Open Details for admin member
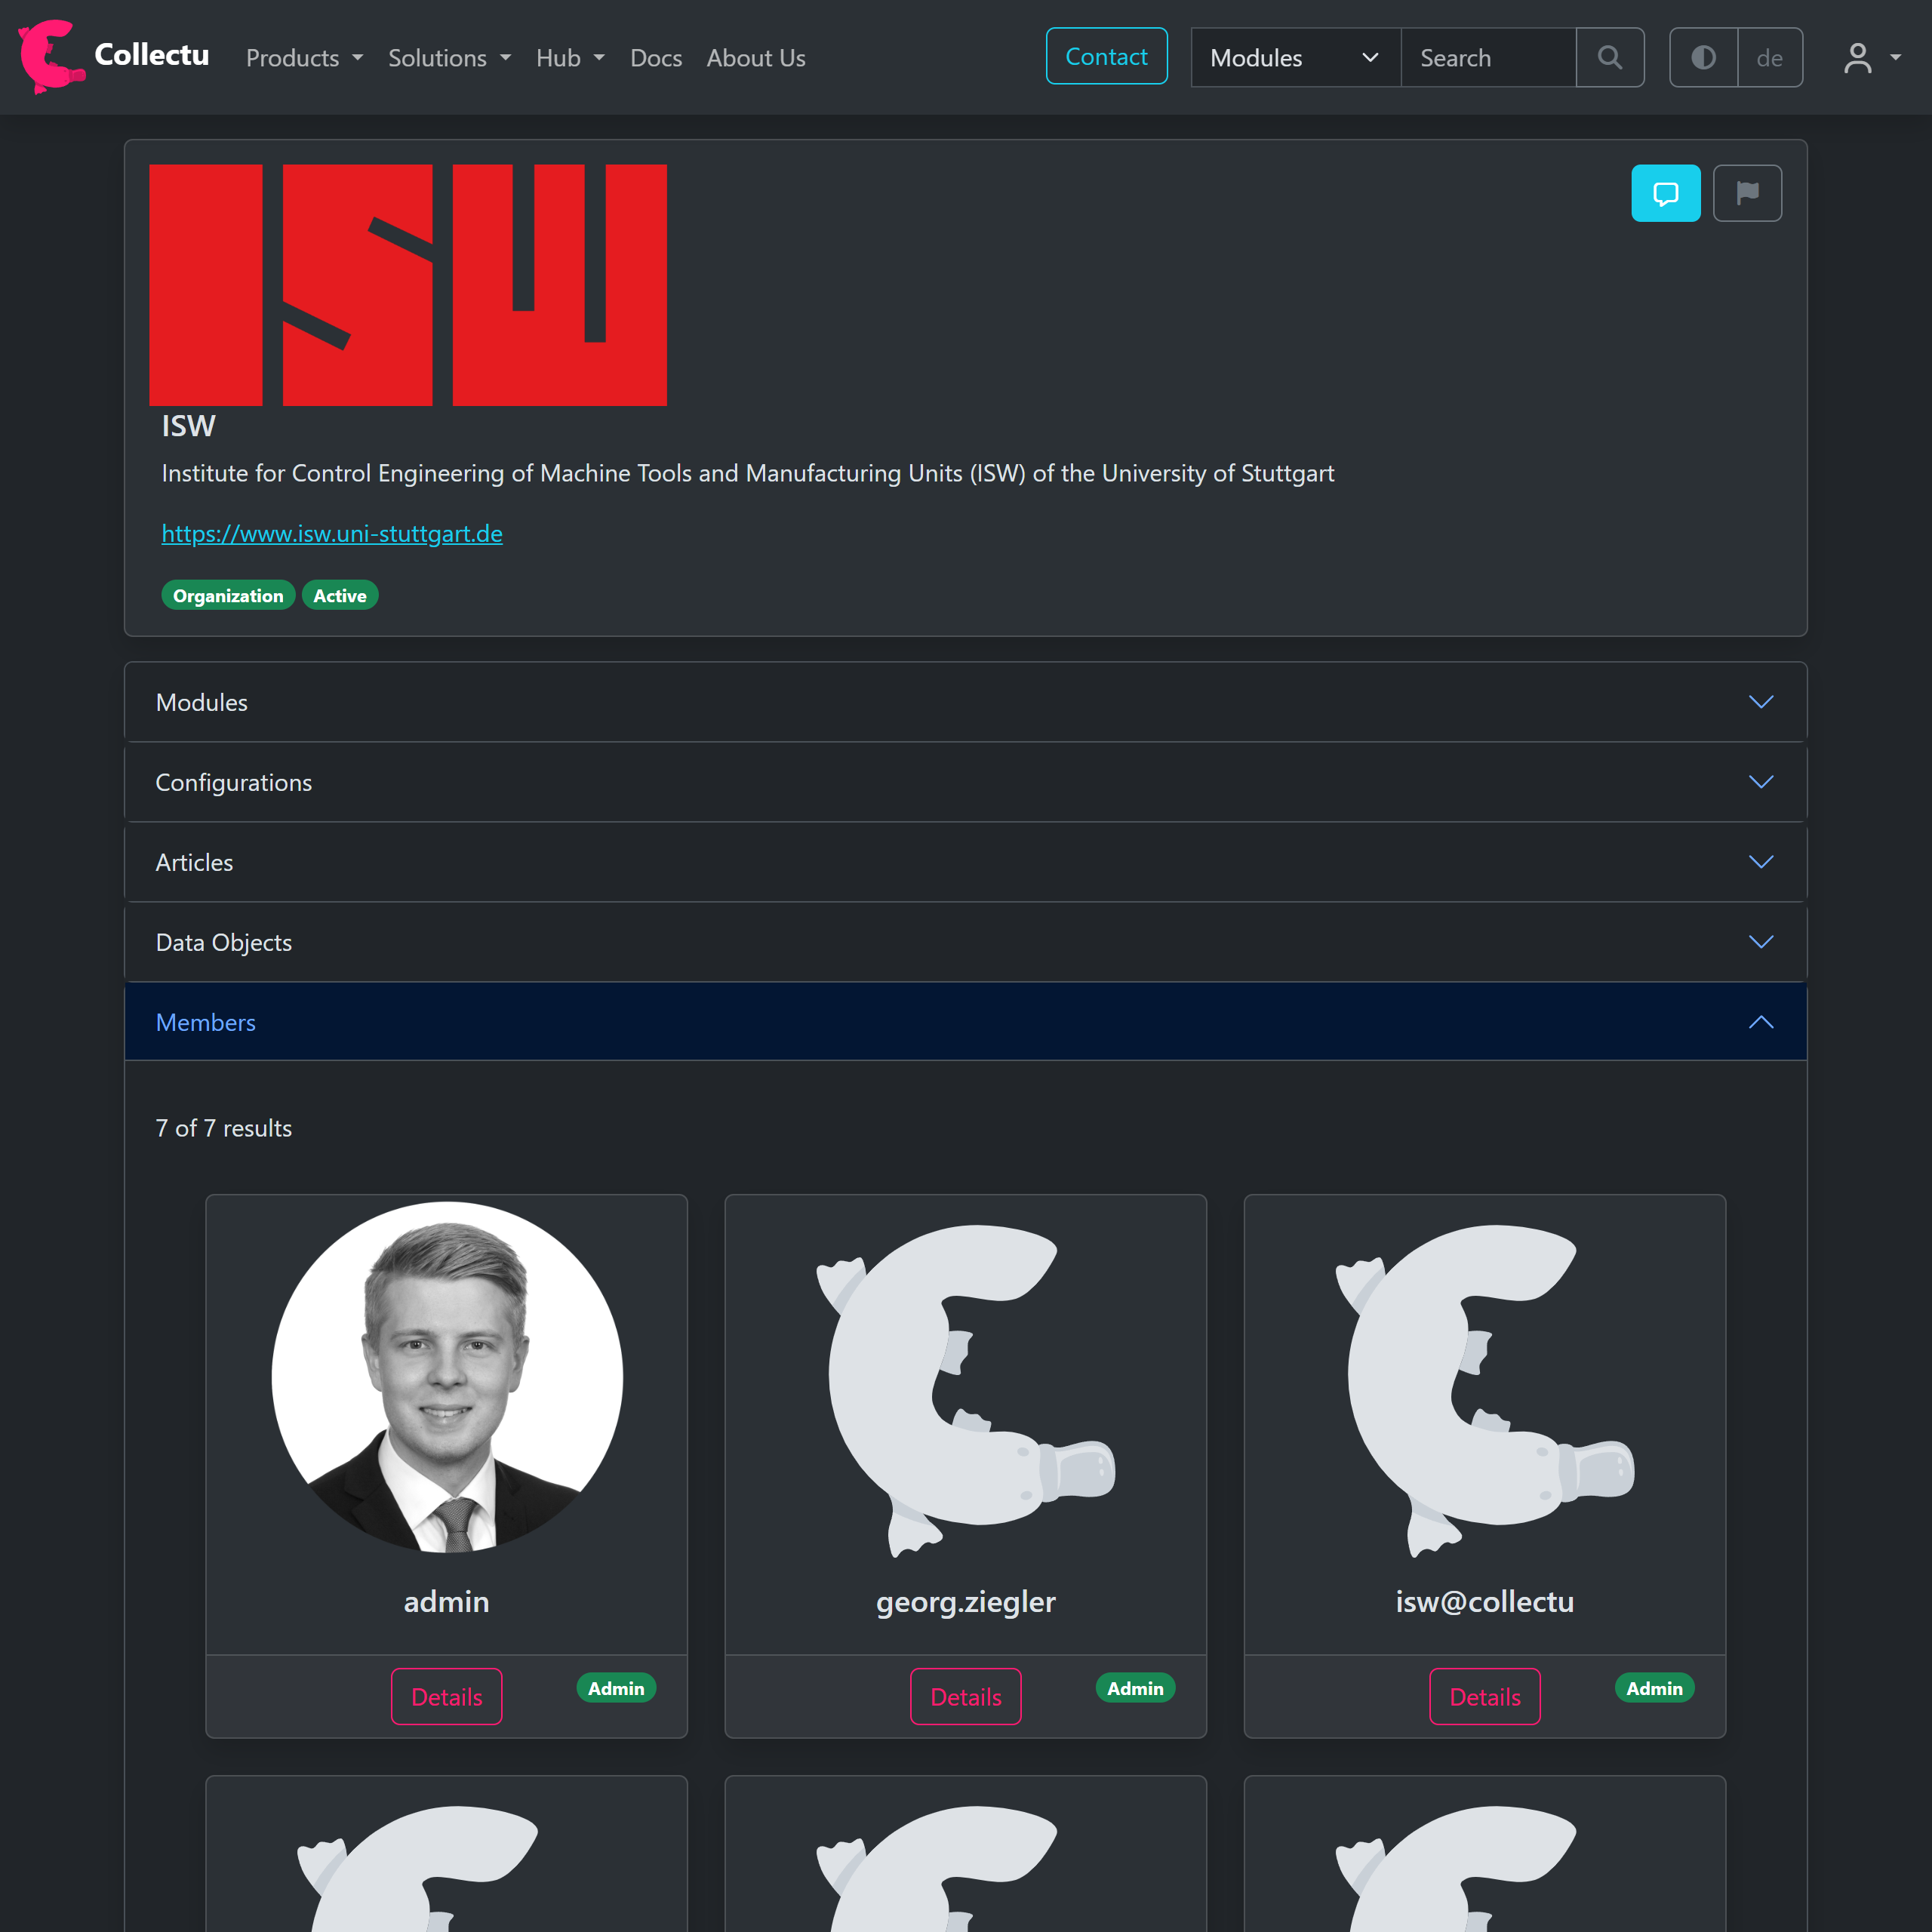1932x1932 pixels. point(447,1696)
